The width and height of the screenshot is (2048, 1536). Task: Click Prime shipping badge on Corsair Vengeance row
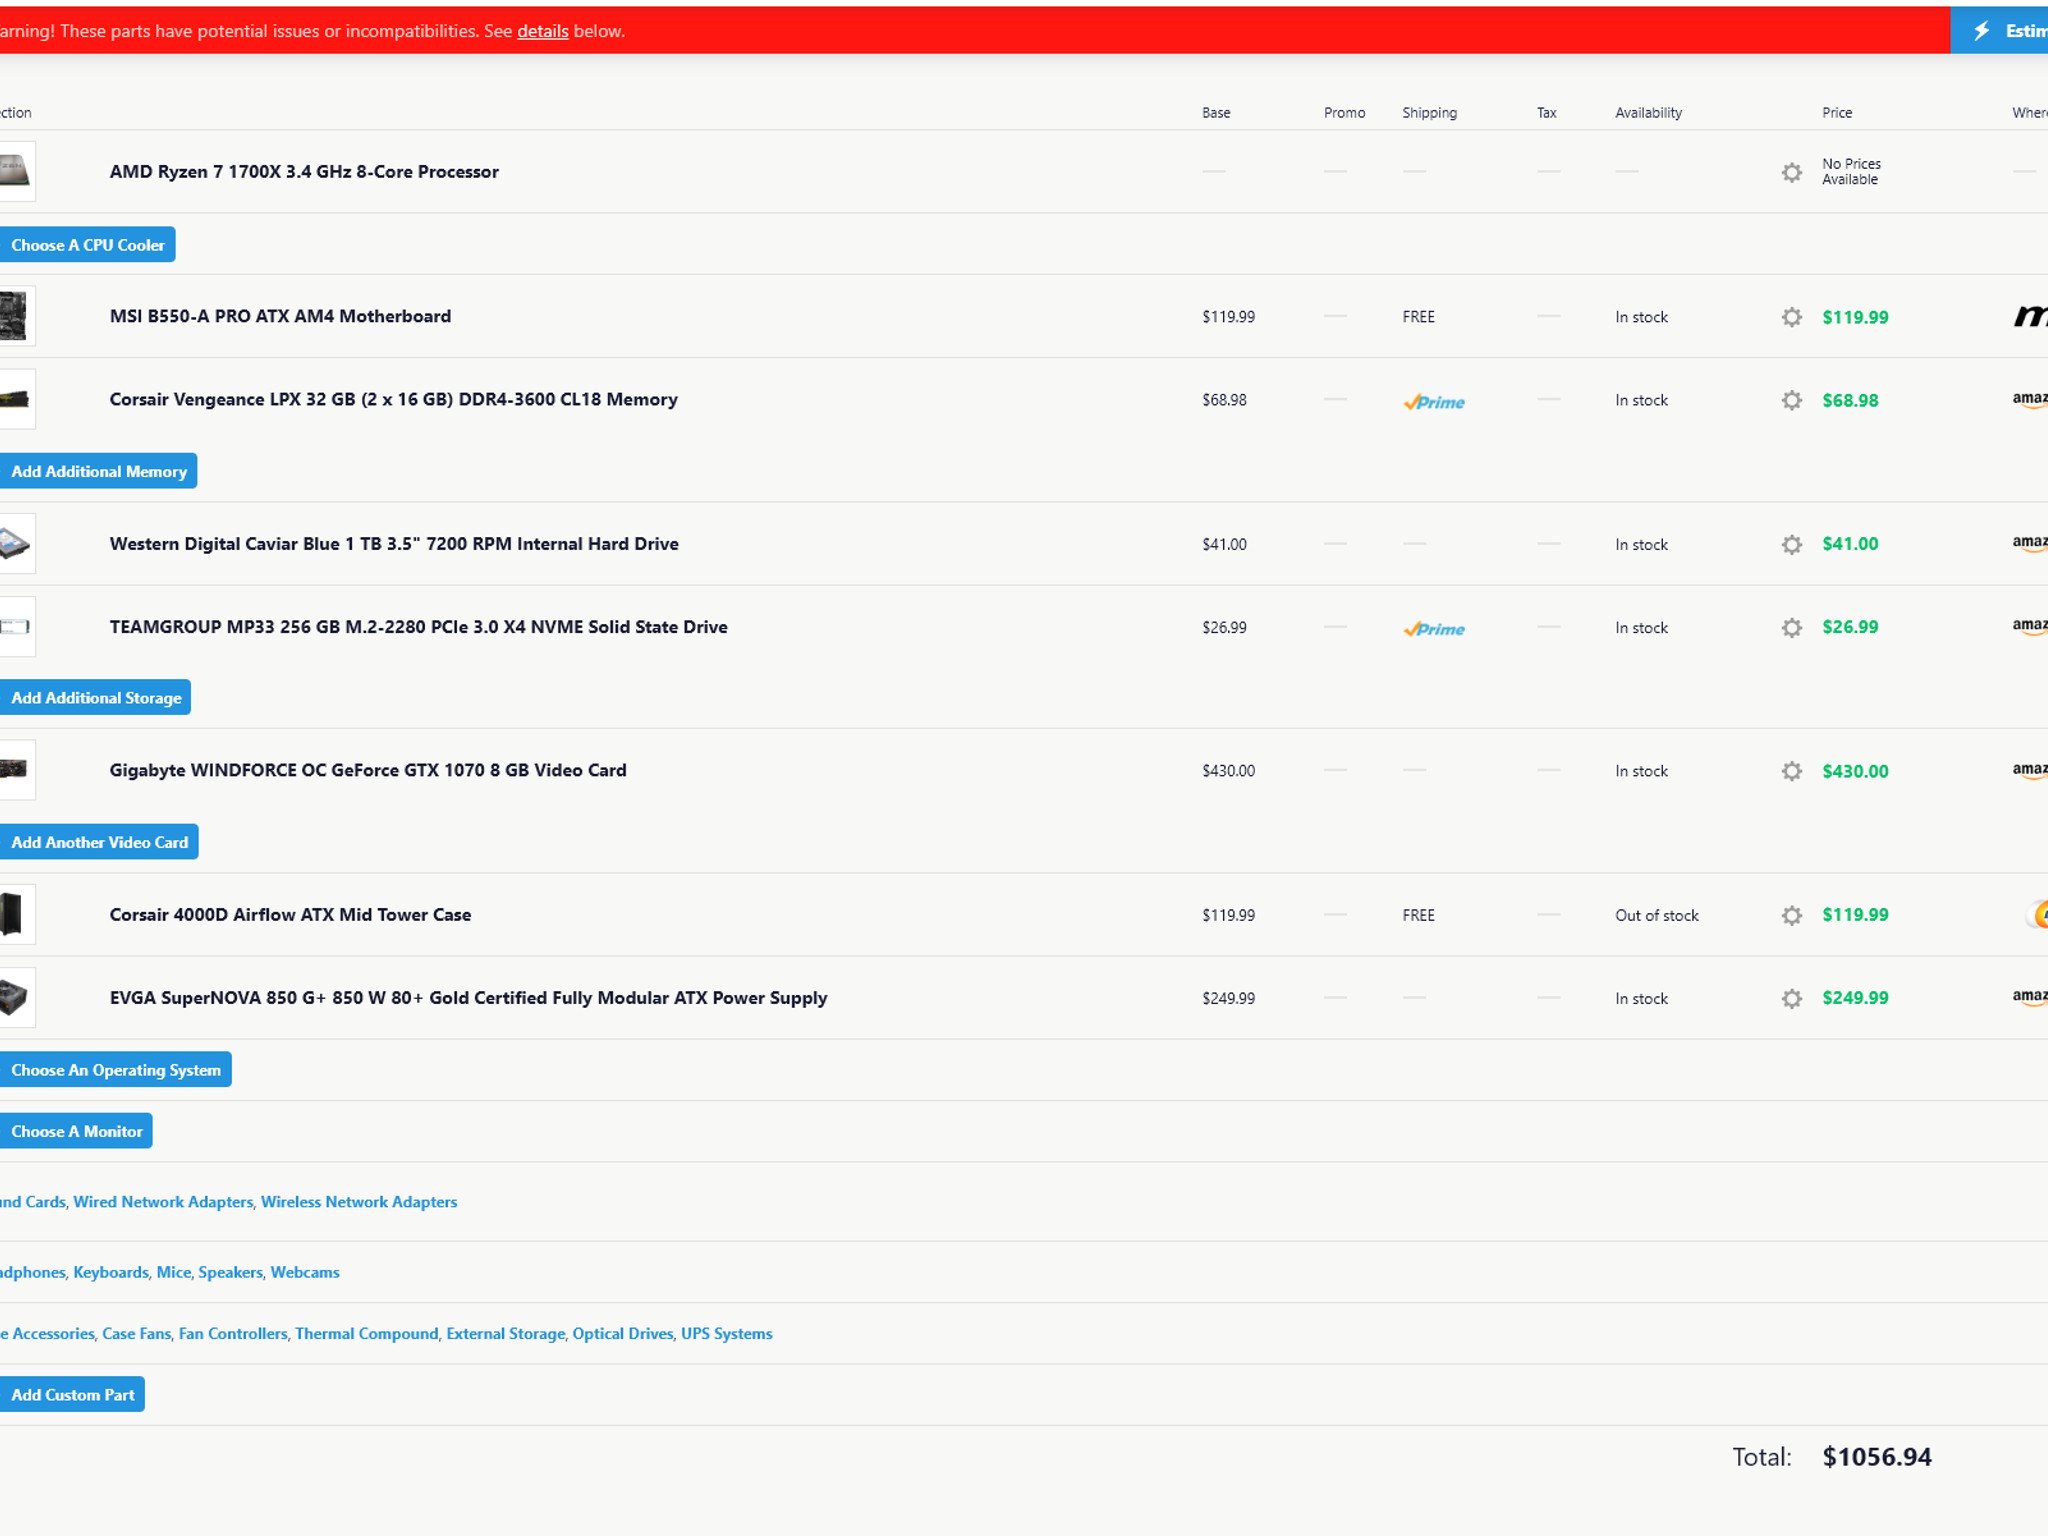pyautogui.click(x=1434, y=402)
